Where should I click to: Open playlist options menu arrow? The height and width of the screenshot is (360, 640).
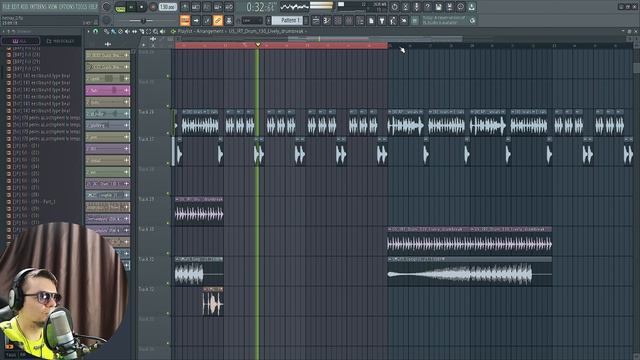point(88,31)
